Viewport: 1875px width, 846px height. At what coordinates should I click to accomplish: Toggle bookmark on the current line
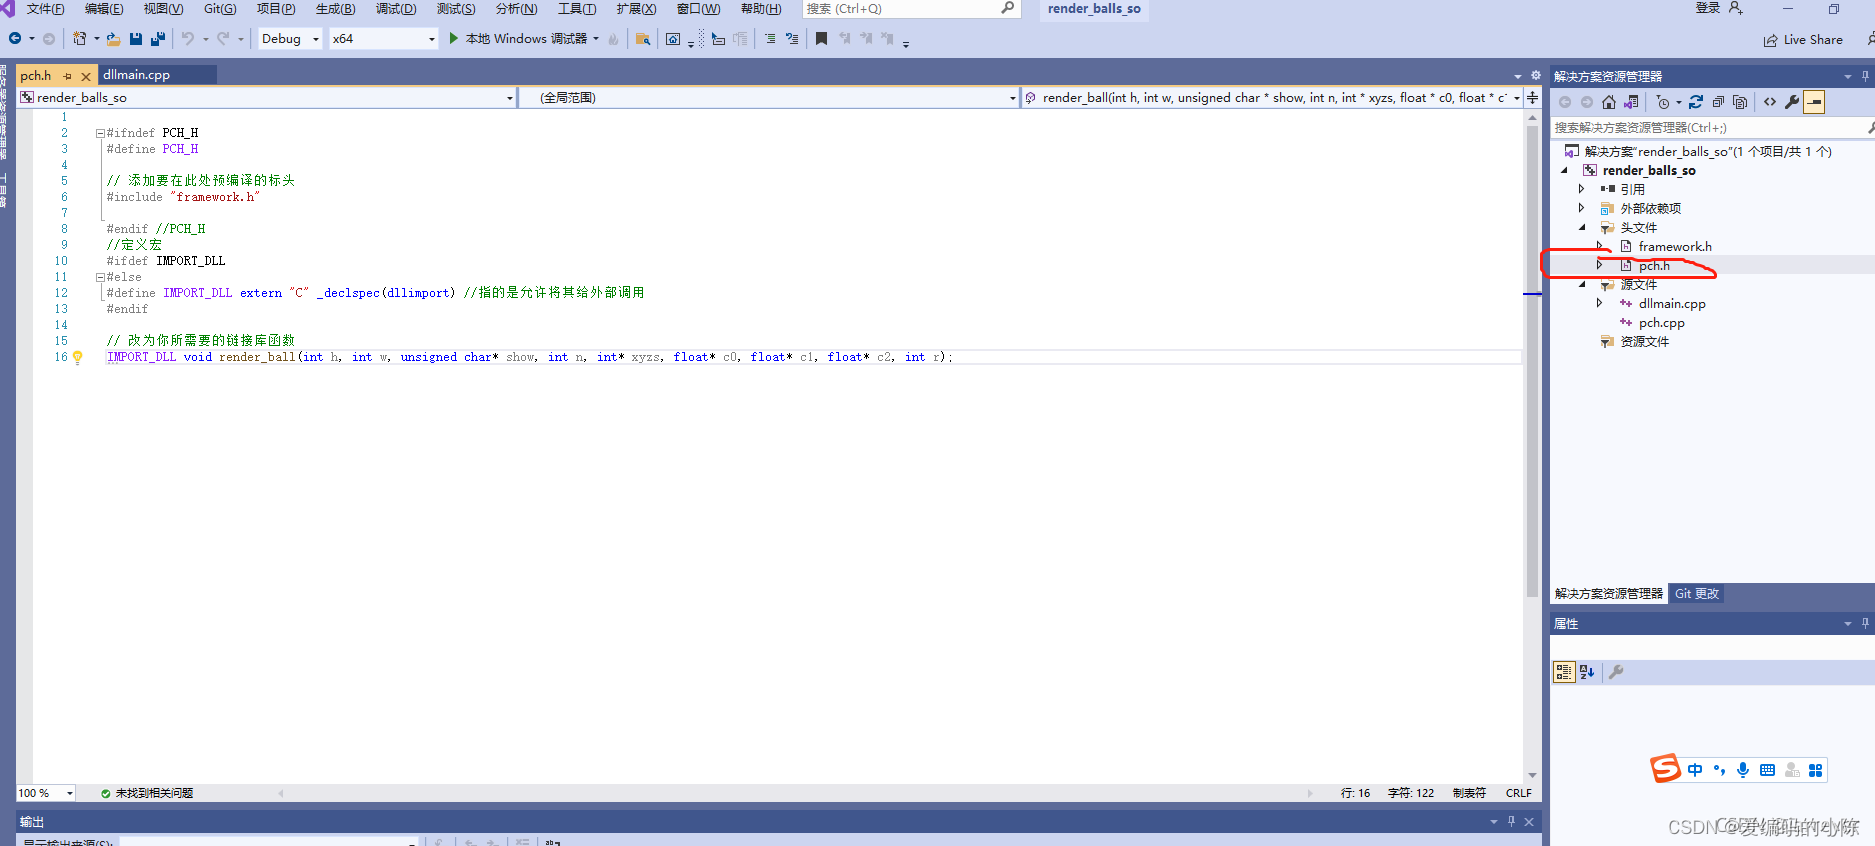pos(821,39)
